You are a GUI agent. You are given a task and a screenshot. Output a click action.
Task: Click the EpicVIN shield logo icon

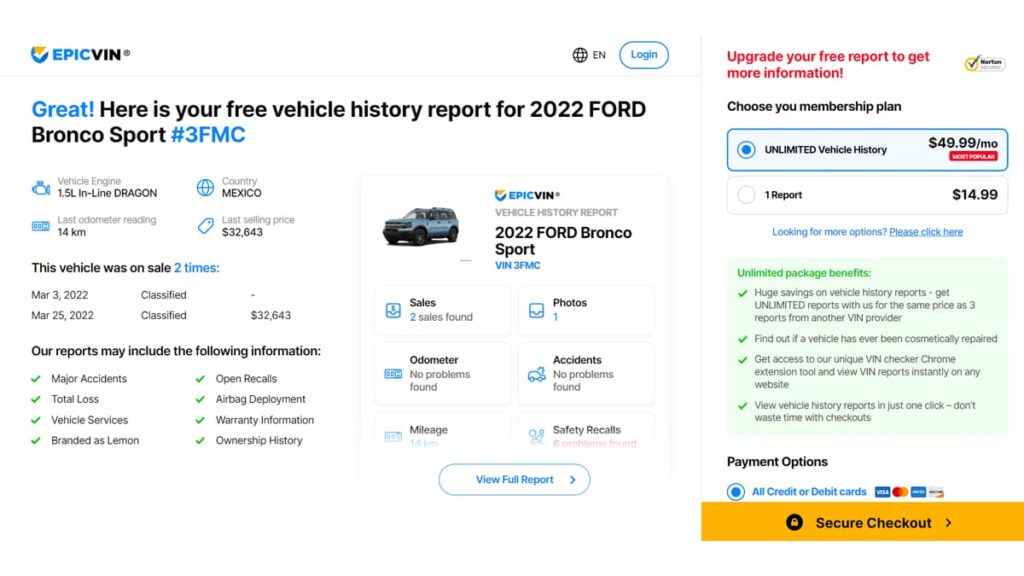click(x=40, y=54)
